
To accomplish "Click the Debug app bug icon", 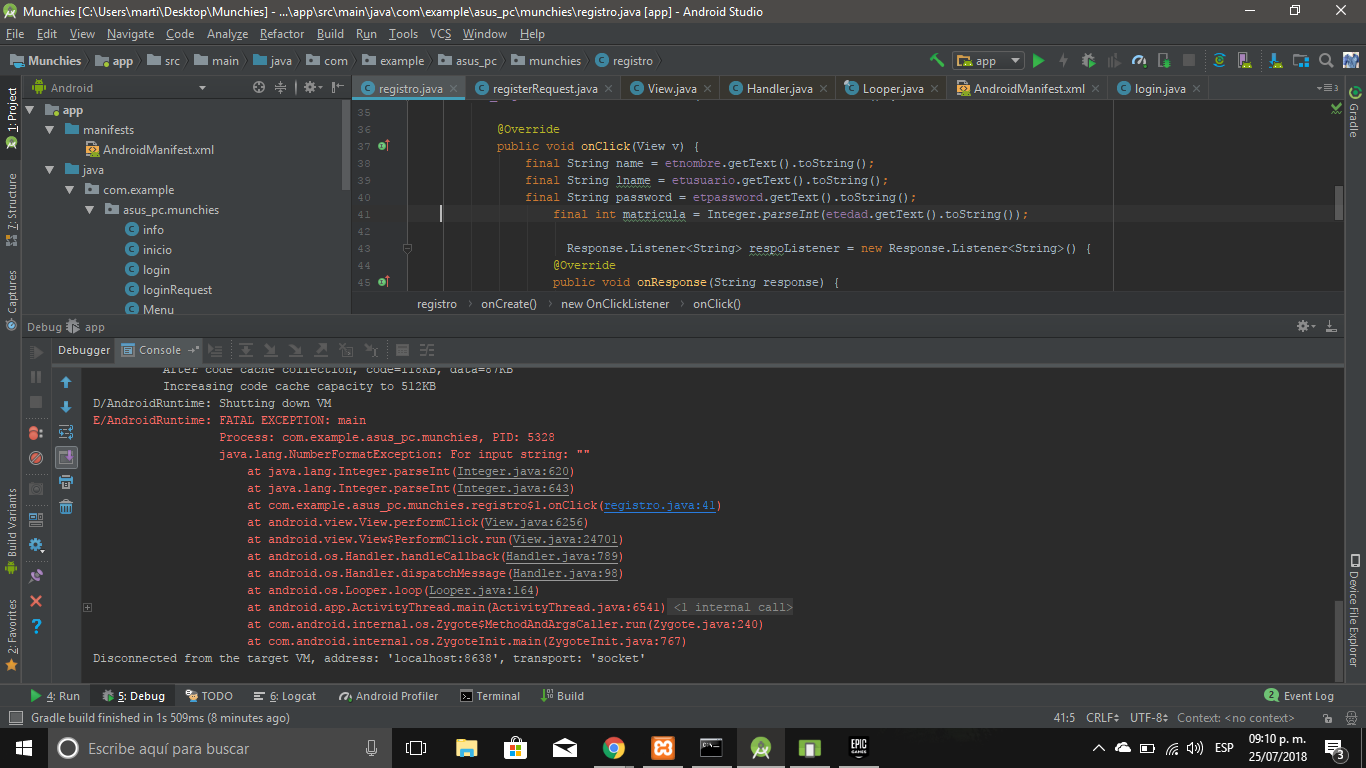I will pyautogui.click(x=1088, y=60).
